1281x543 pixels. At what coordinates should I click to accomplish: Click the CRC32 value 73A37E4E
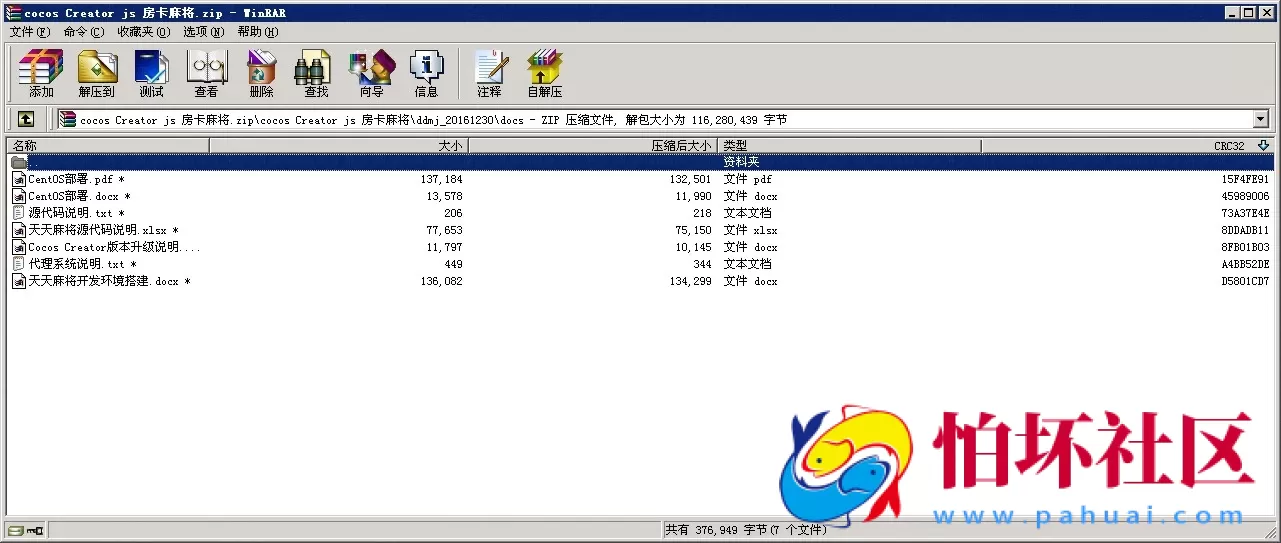pos(1245,213)
